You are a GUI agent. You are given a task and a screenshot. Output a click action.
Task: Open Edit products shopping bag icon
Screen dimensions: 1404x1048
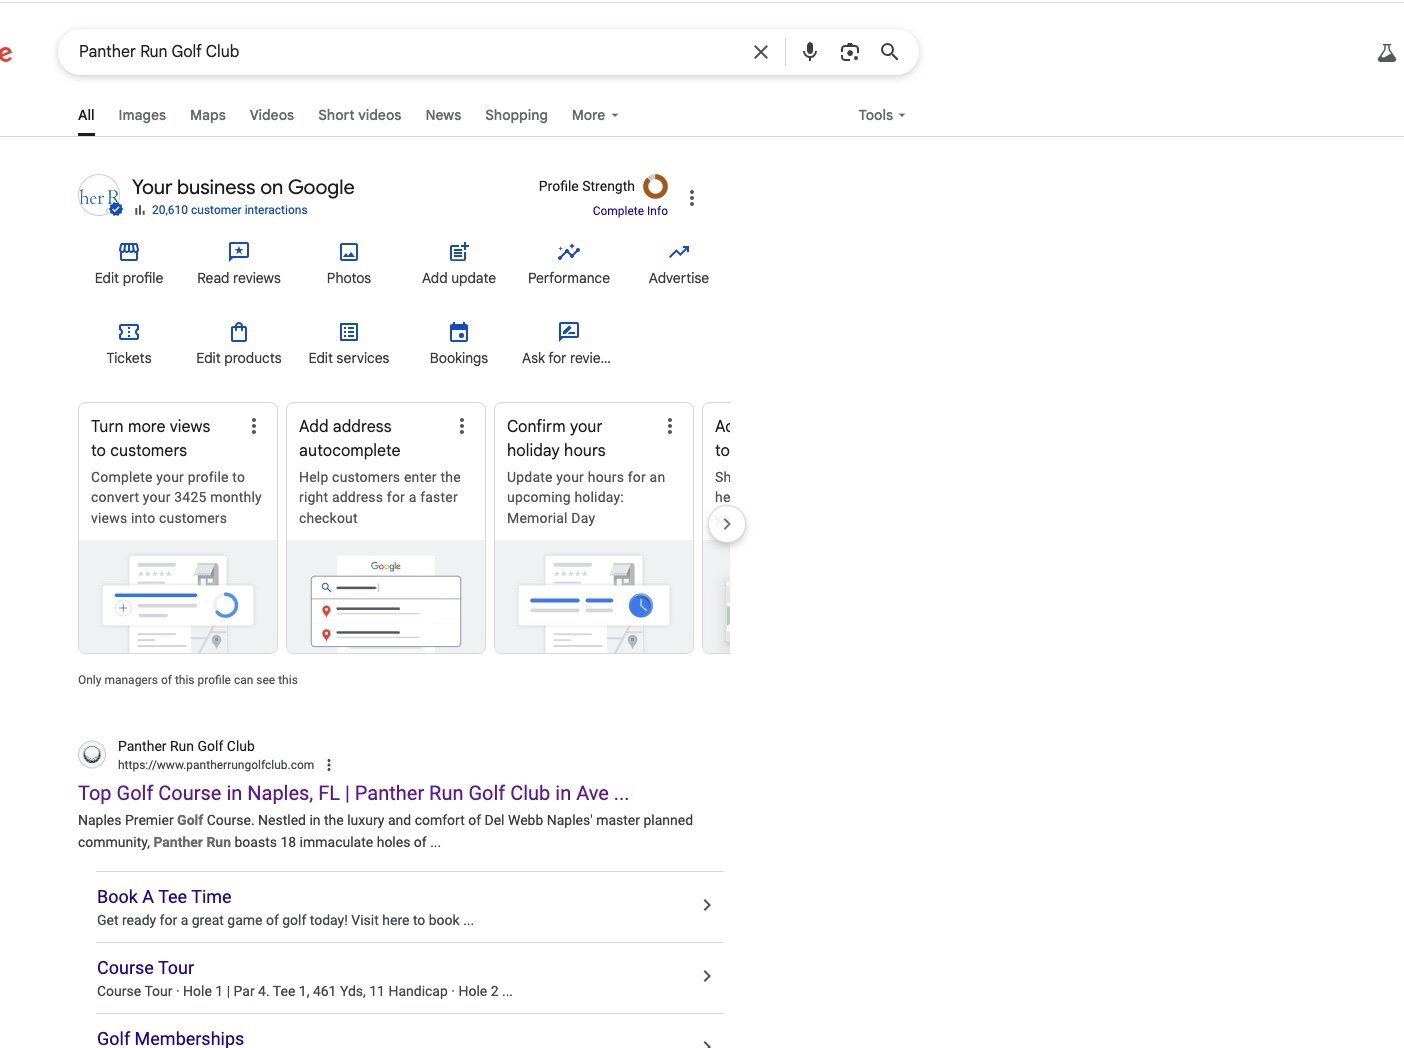click(x=239, y=332)
